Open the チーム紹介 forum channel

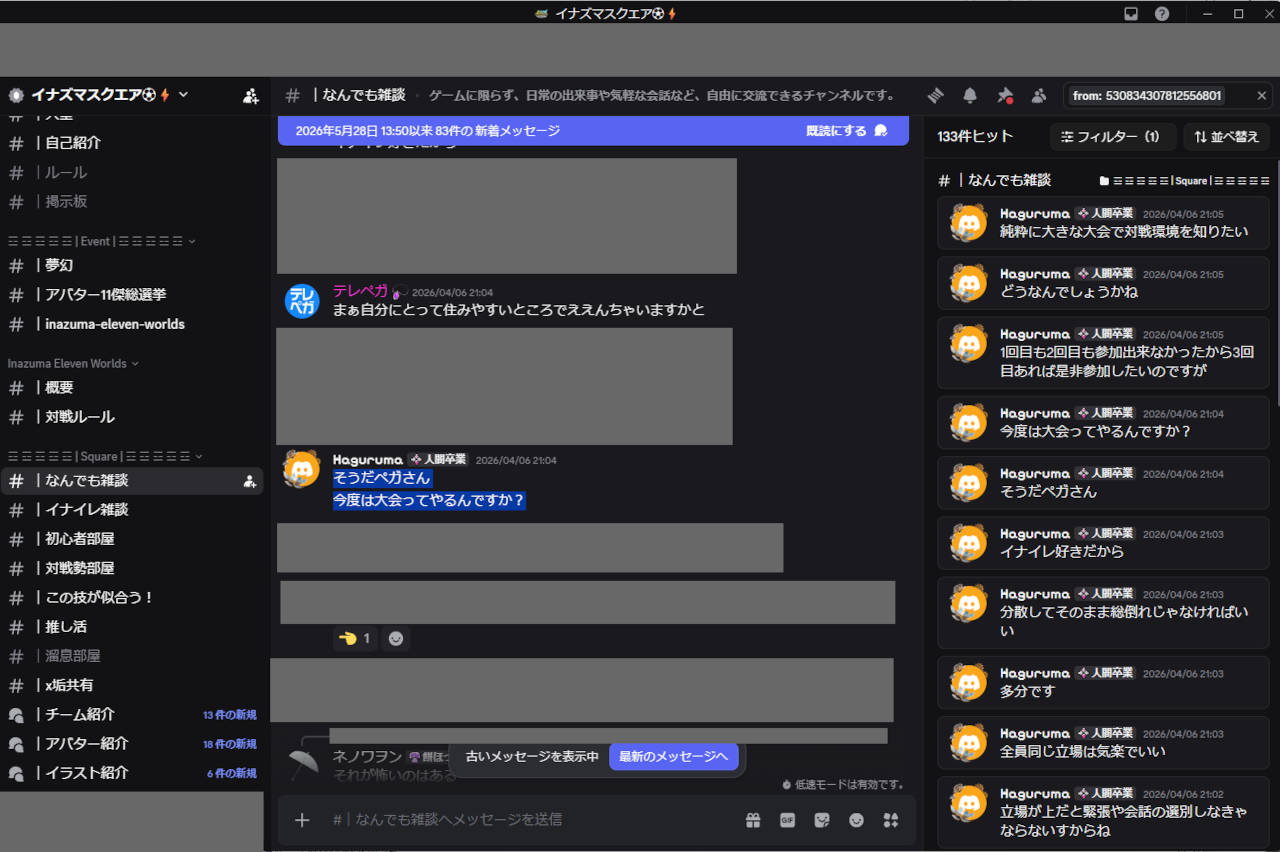pyautogui.click(x=132, y=715)
